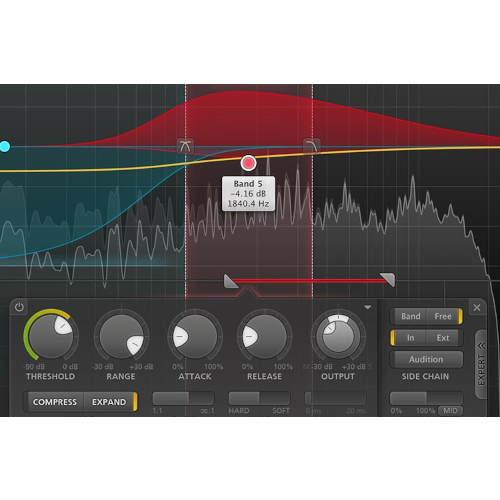Viewport: 500px width, 500px height.
Task: Close the band controls panel
Action: point(477,308)
